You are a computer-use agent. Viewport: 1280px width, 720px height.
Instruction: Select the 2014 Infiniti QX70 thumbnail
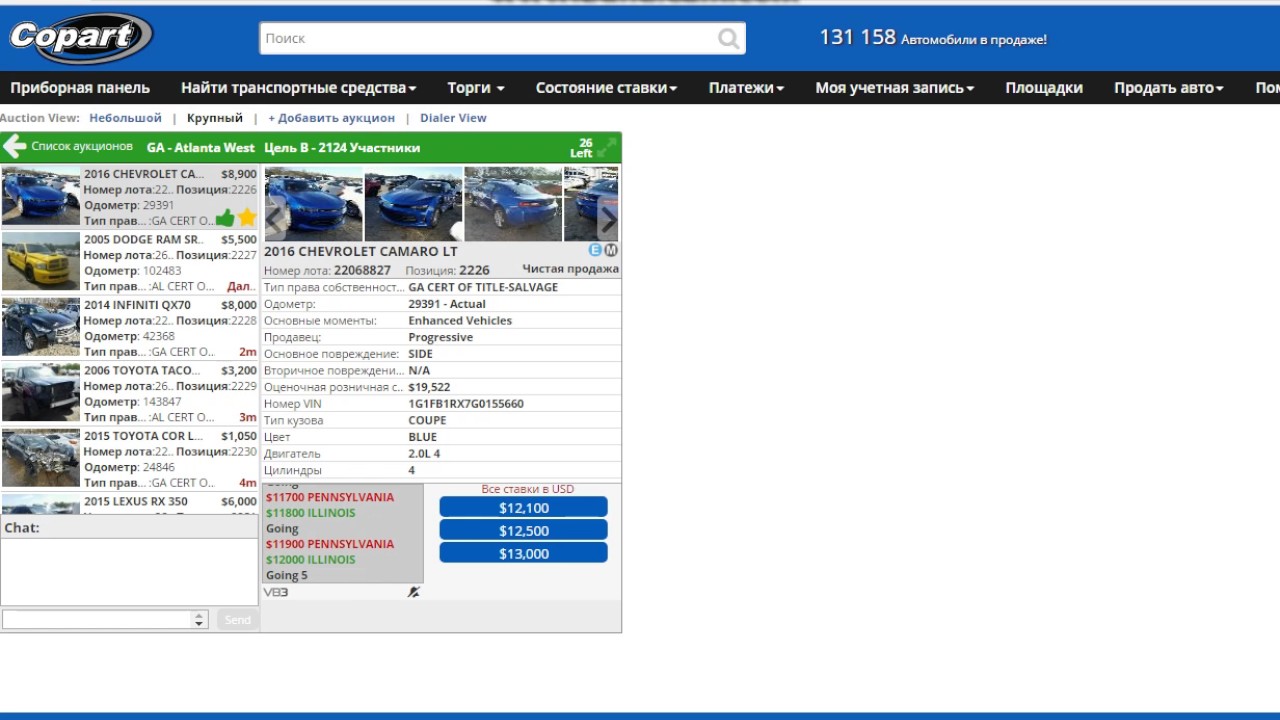[41, 327]
